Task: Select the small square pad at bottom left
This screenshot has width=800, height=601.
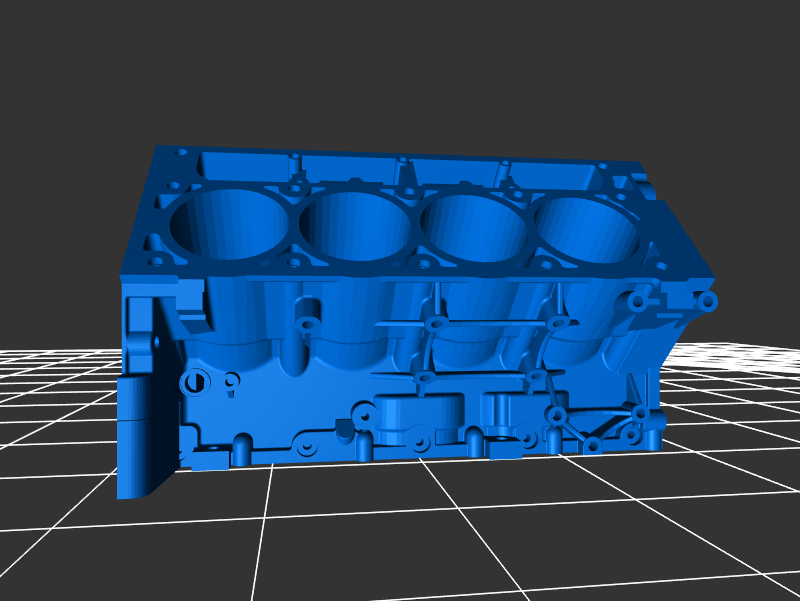Action: 207,462
